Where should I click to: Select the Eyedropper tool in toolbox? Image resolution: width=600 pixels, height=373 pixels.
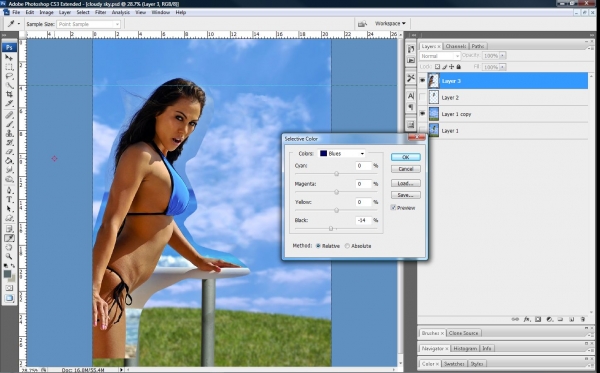tap(9, 238)
